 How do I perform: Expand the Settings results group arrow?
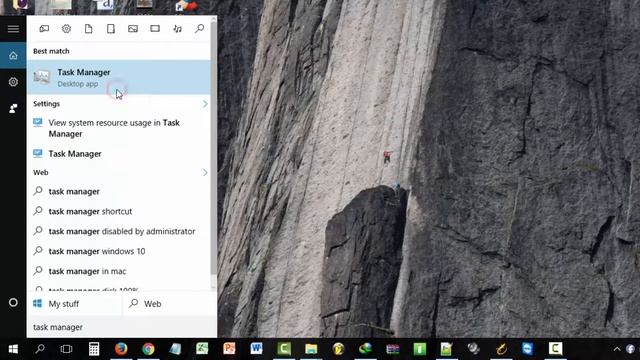(x=205, y=104)
